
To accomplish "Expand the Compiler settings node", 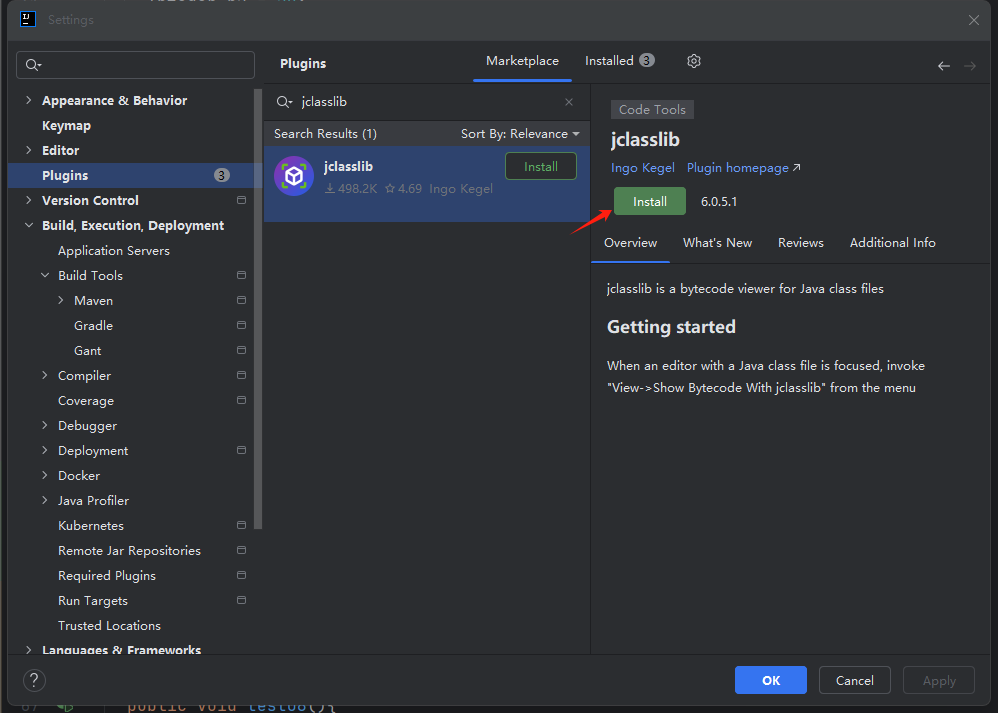I will pyautogui.click(x=45, y=375).
